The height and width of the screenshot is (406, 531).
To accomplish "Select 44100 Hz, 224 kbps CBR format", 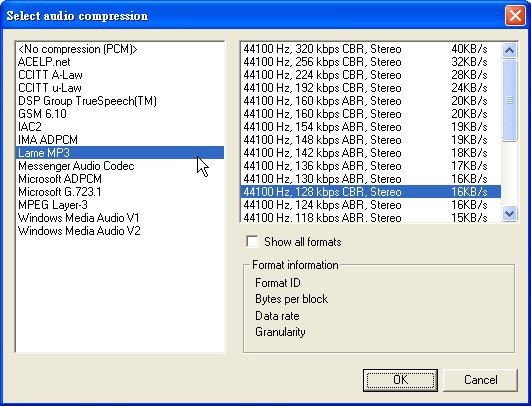I will [371, 75].
